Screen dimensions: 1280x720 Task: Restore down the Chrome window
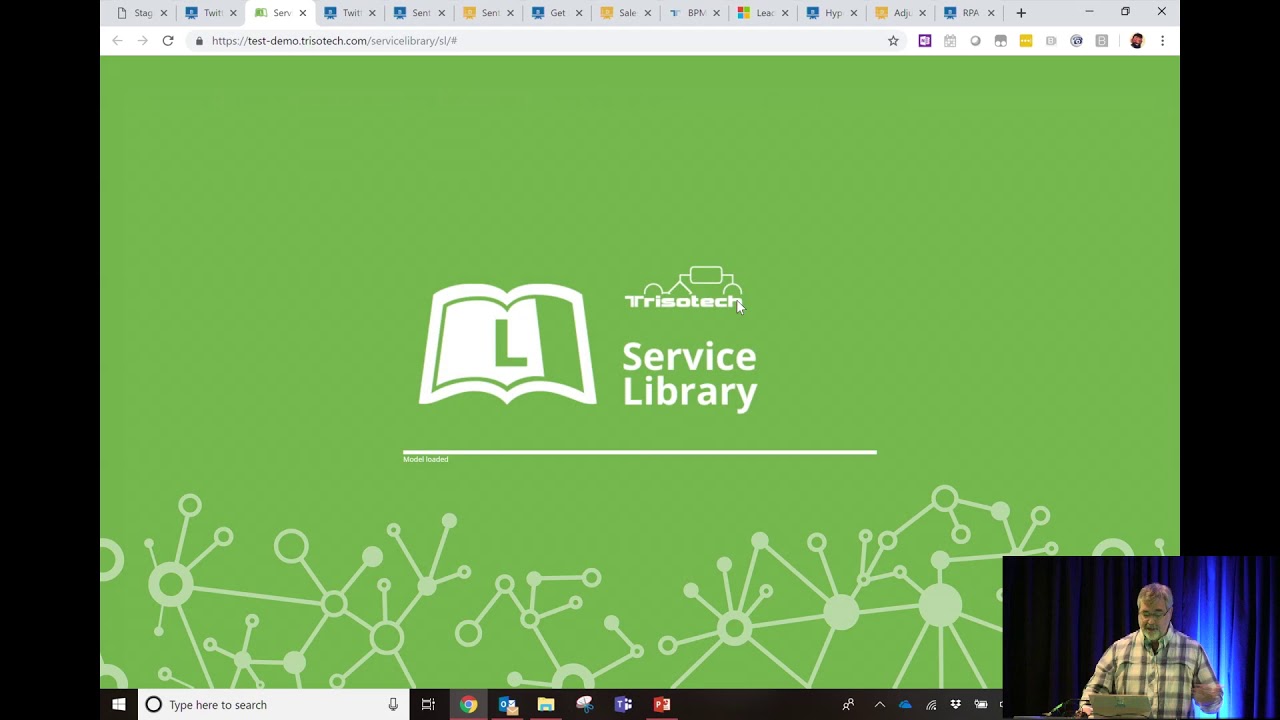(1125, 12)
